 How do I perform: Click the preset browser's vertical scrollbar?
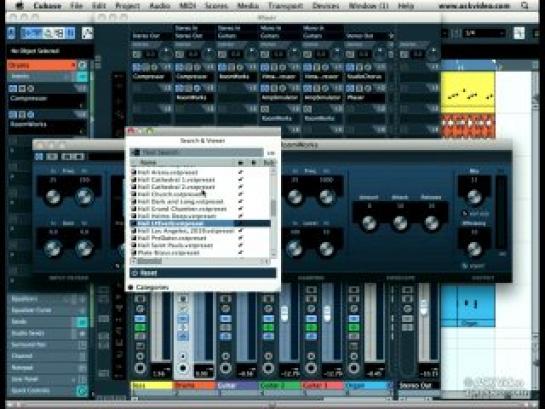(x=274, y=212)
